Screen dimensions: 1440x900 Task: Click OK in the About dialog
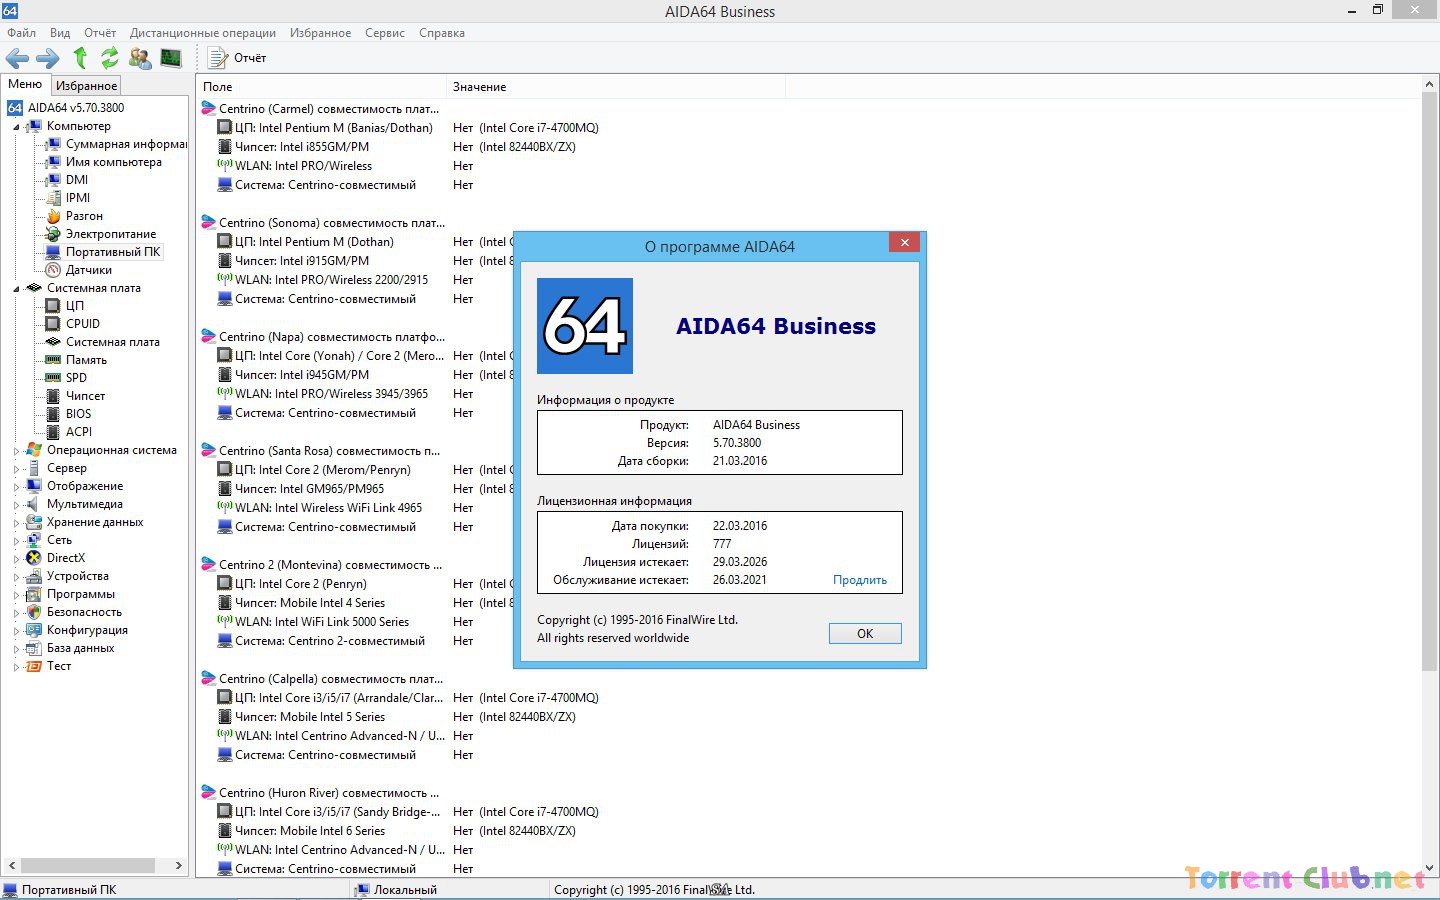point(865,634)
